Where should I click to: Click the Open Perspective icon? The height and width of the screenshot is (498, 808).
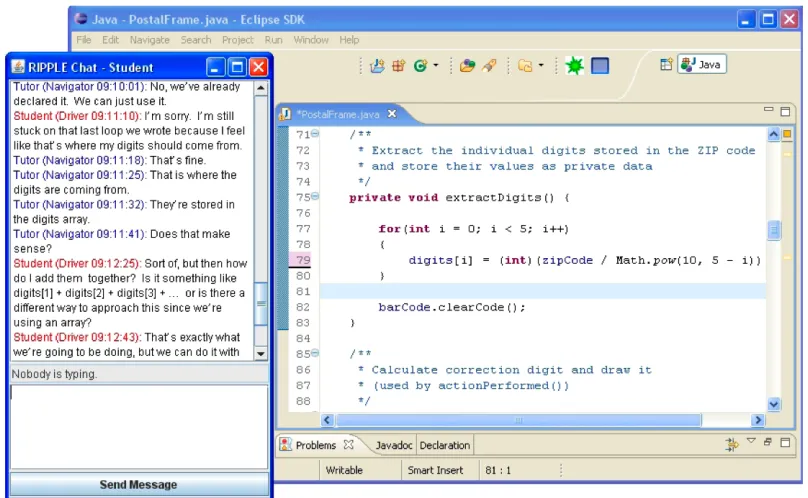click(666, 64)
